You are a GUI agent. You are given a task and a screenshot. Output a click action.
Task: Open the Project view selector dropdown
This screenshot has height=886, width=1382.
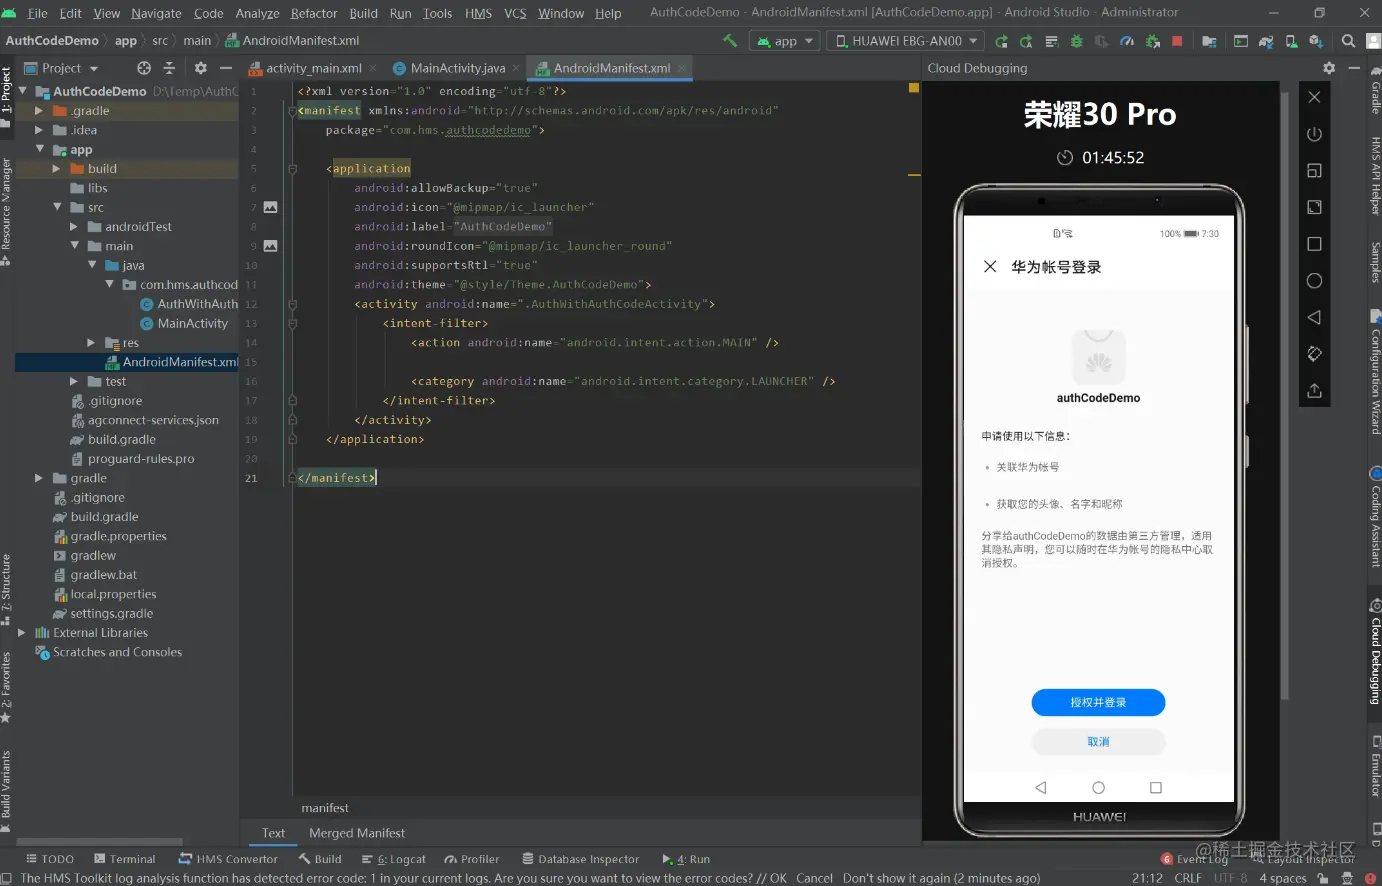point(61,68)
